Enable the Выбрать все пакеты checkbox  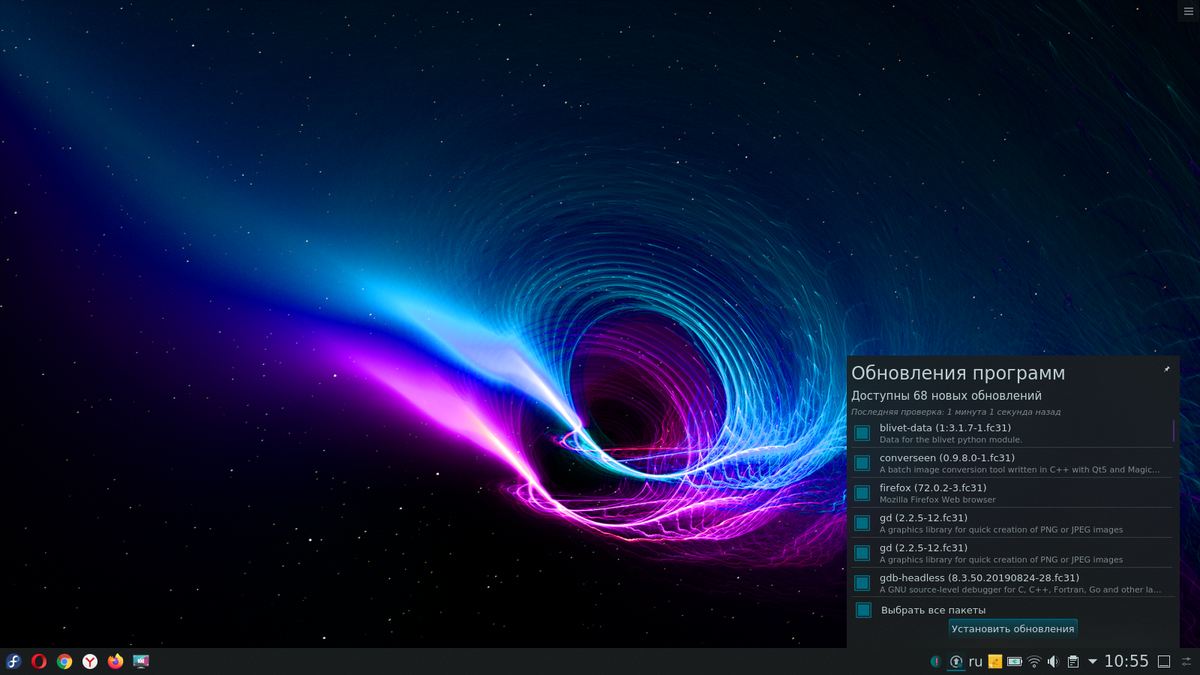(864, 610)
